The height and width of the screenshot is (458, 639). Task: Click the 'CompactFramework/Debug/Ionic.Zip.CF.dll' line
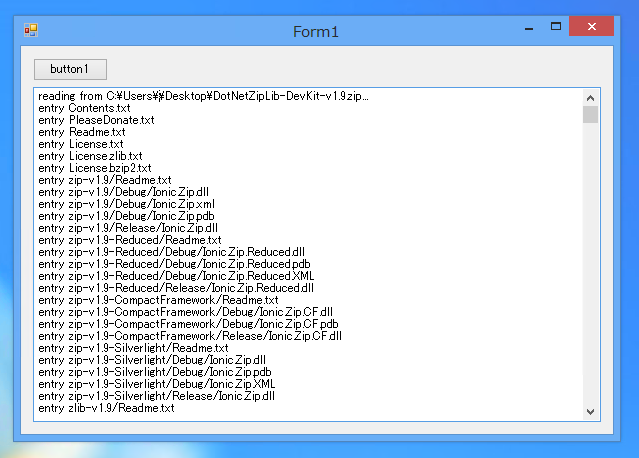tap(185, 312)
